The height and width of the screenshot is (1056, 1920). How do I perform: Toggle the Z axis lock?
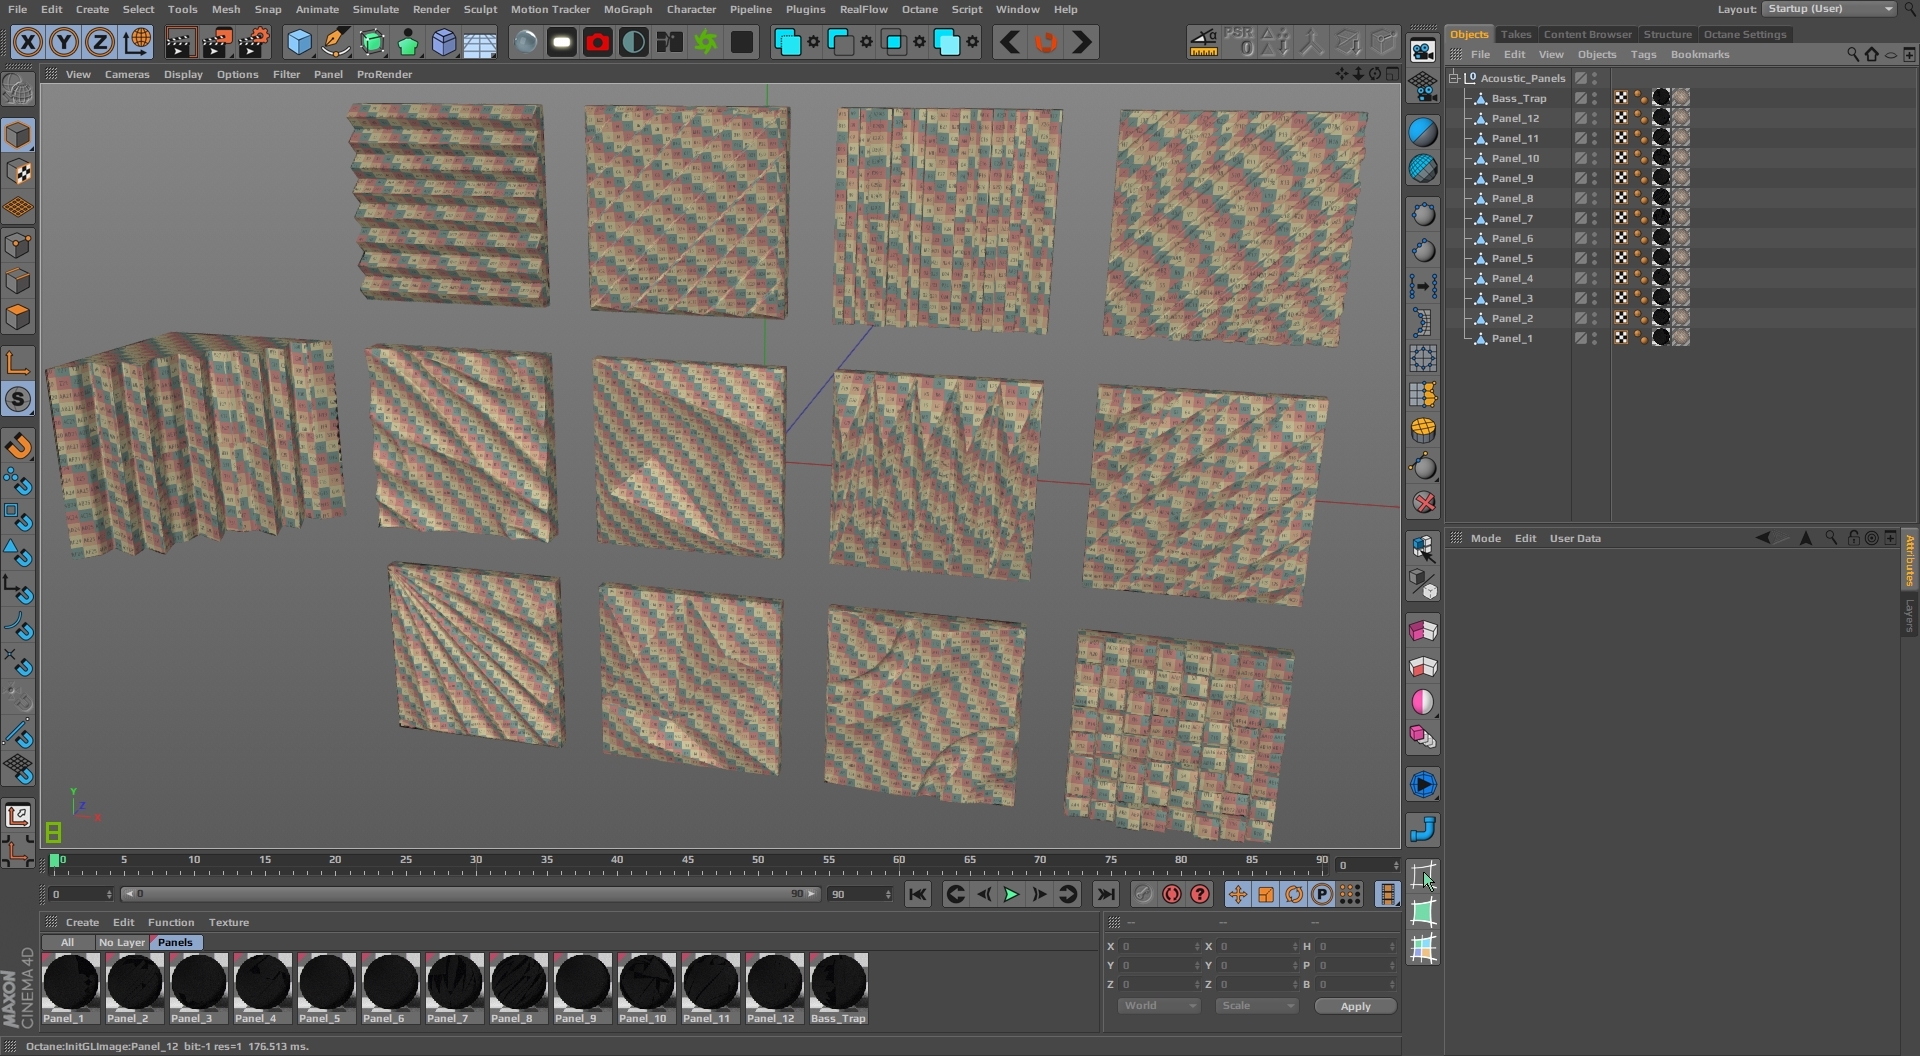click(x=100, y=43)
